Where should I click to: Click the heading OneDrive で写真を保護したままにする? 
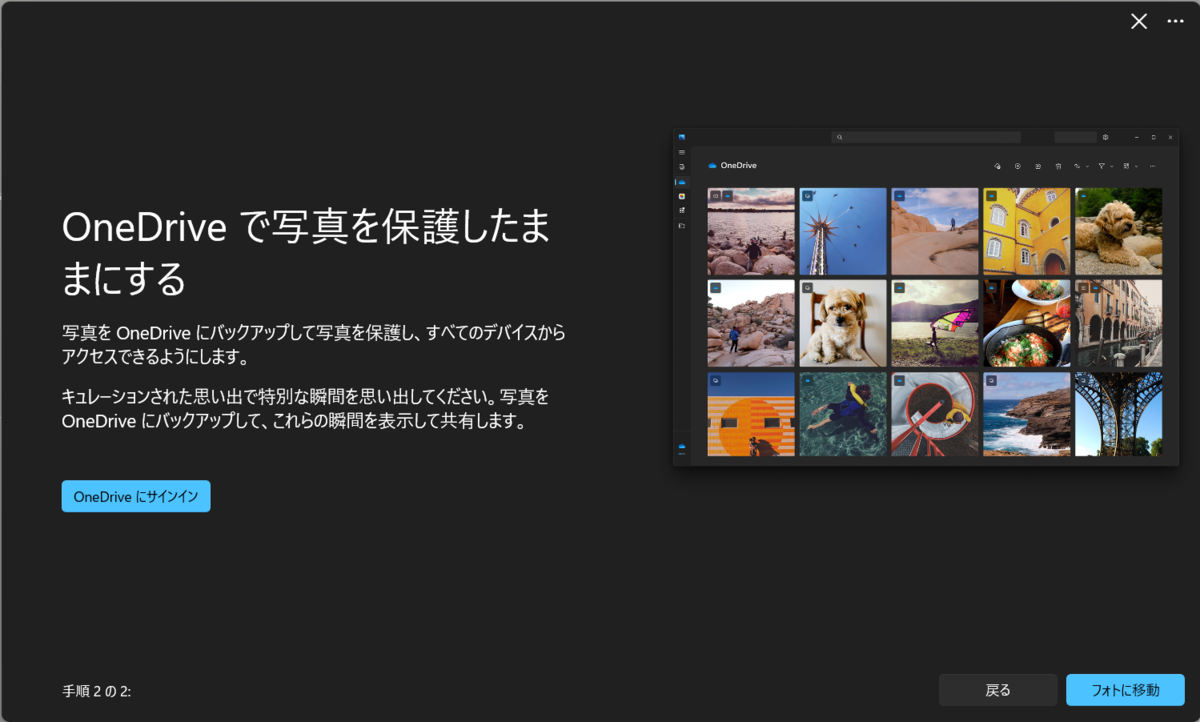click(x=305, y=253)
